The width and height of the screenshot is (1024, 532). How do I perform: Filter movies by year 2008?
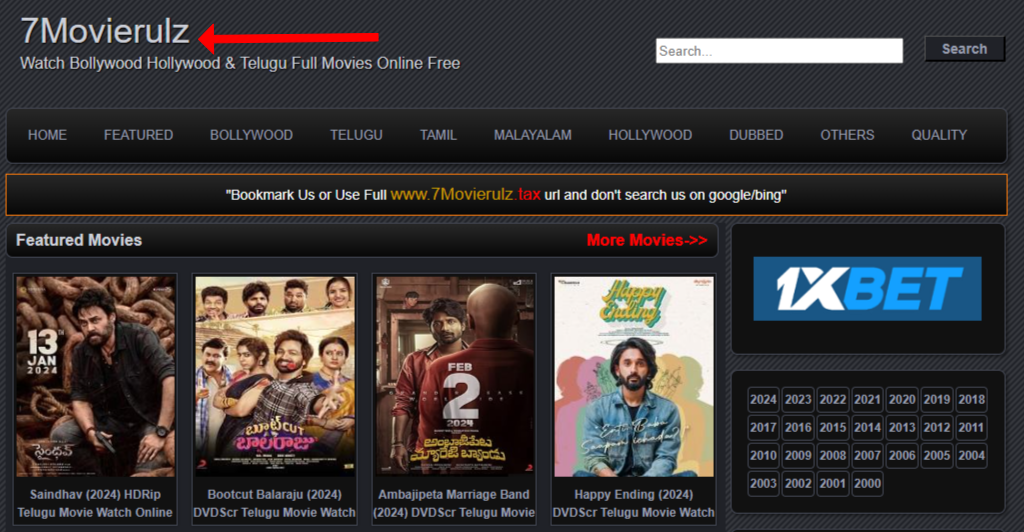(833, 456)
